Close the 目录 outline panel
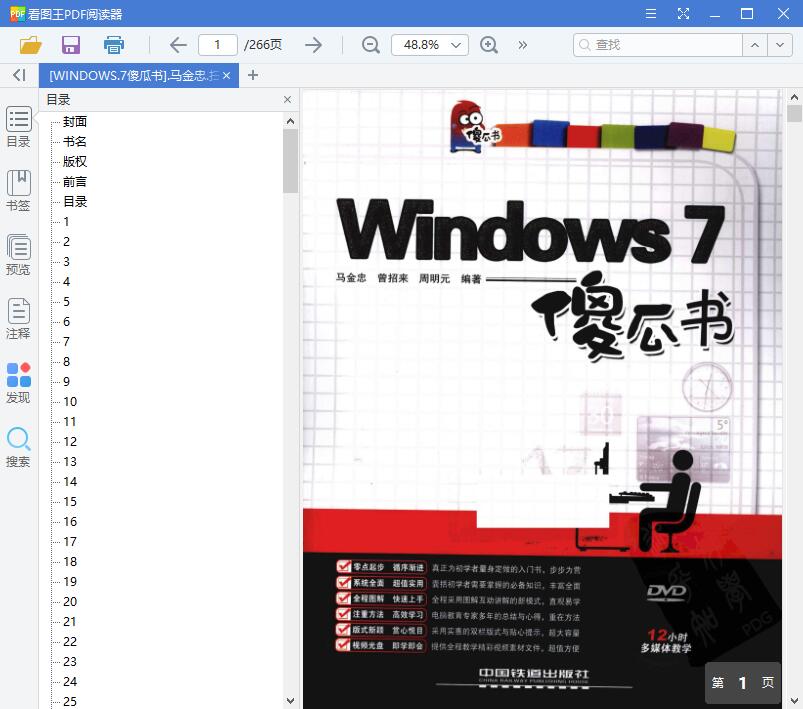Screen dimensions: 803x709 (x=287, y=99)
